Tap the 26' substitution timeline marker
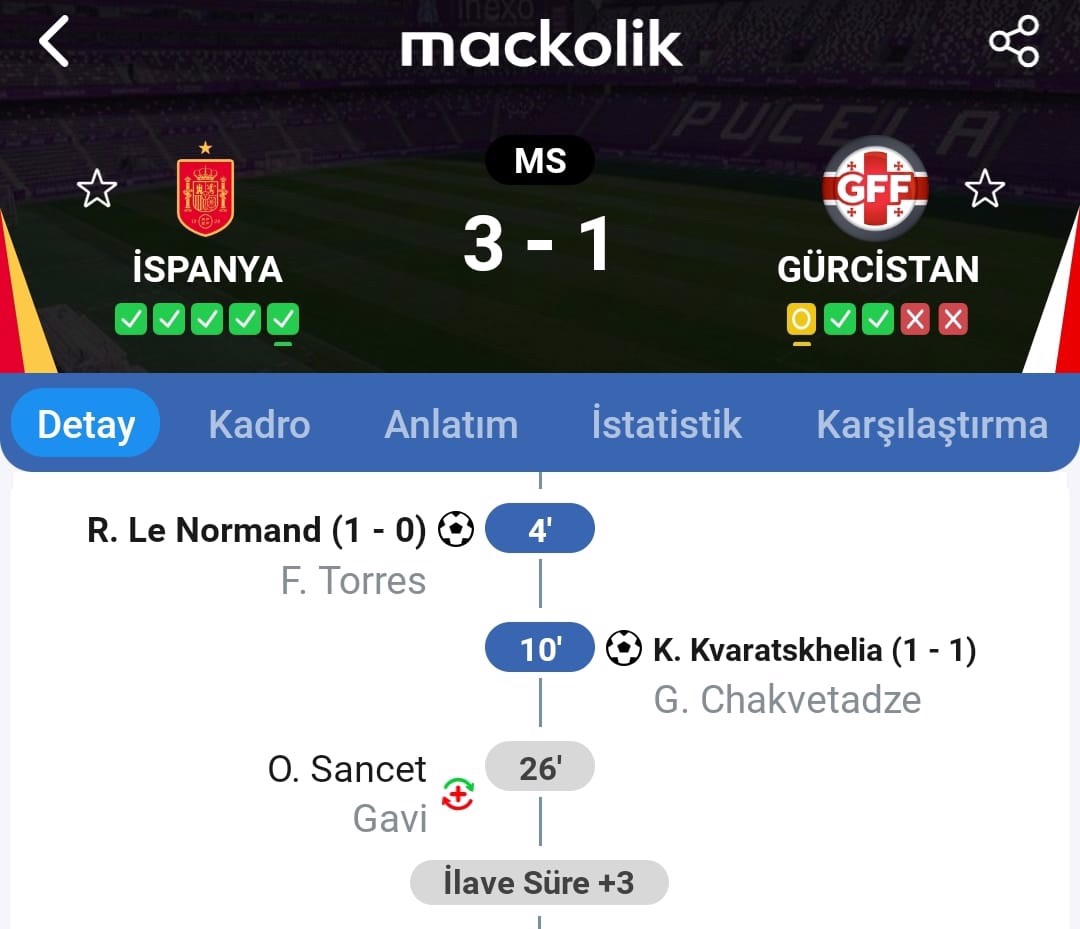1080x929 pixels. pyautogui.click(x=540, y=767)
